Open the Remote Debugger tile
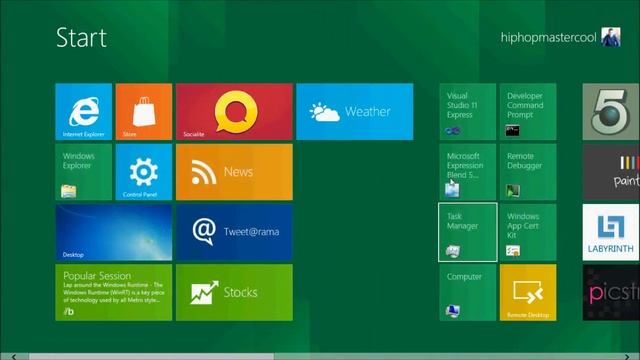The width and height of the screenshot is (640, 360). pos(528,172)
